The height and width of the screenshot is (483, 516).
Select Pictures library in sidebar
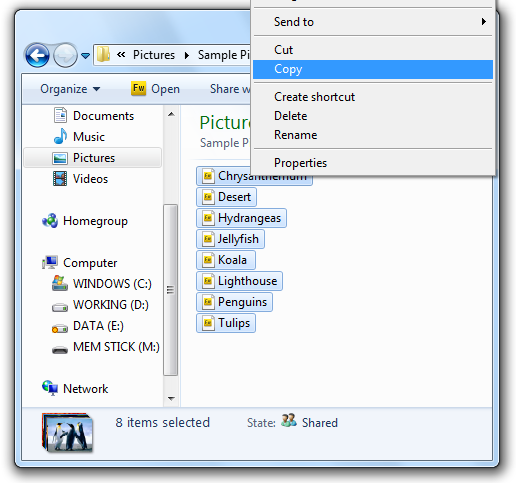(x=93, y=158)
